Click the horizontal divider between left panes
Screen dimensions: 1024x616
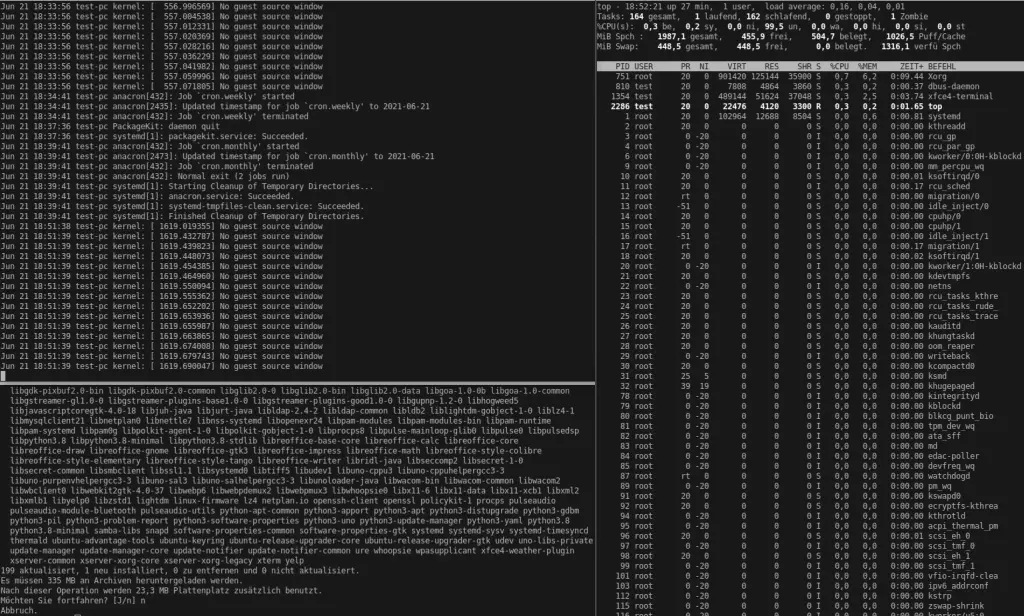pyautogui.click(x=298, y=383)
